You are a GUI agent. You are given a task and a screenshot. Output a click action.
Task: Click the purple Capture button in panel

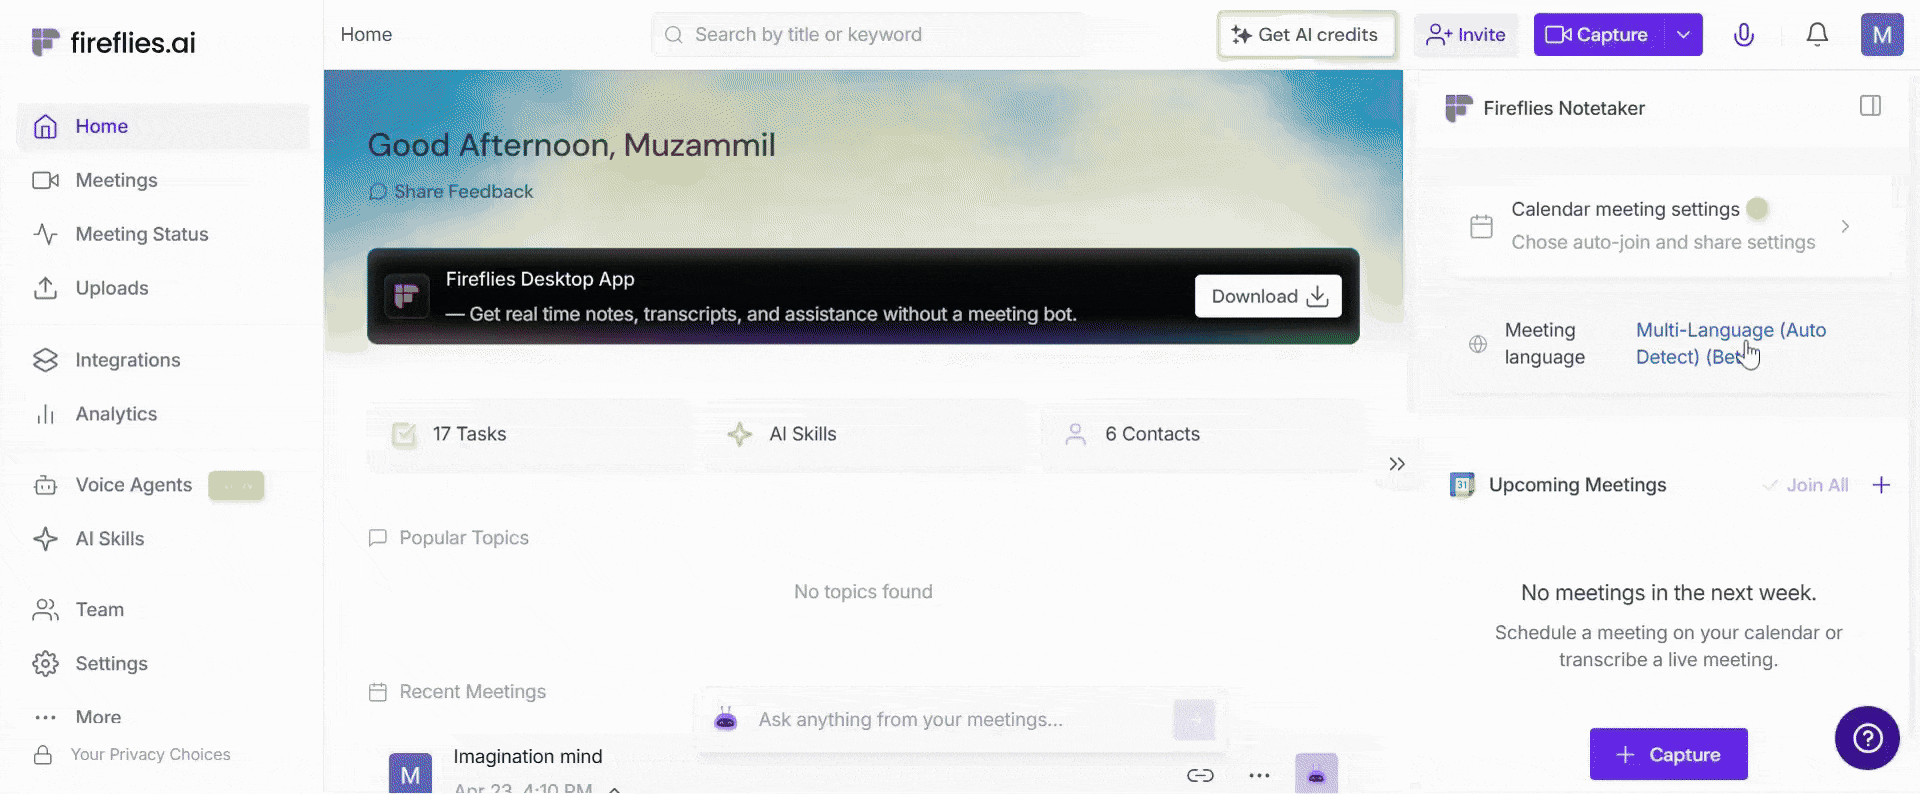[1668, 754]
